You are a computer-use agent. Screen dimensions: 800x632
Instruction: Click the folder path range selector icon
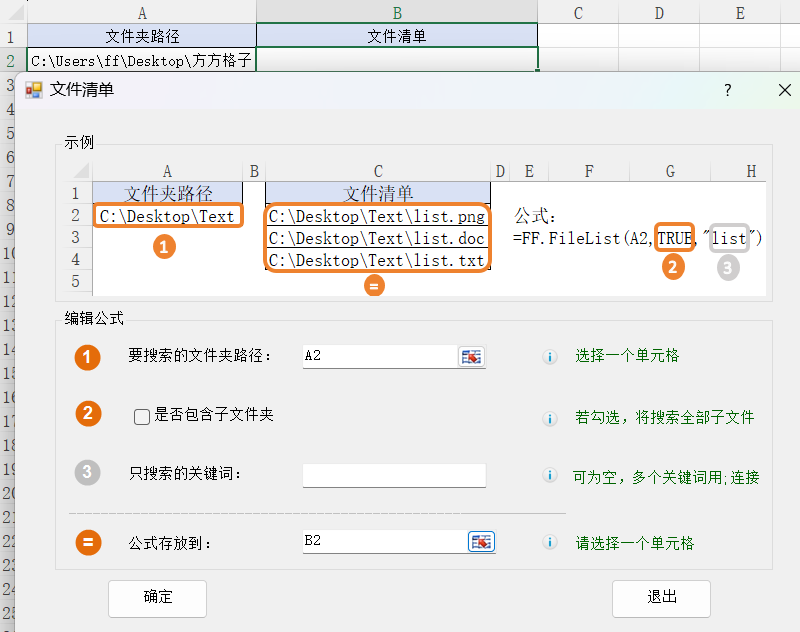(470, 357)
